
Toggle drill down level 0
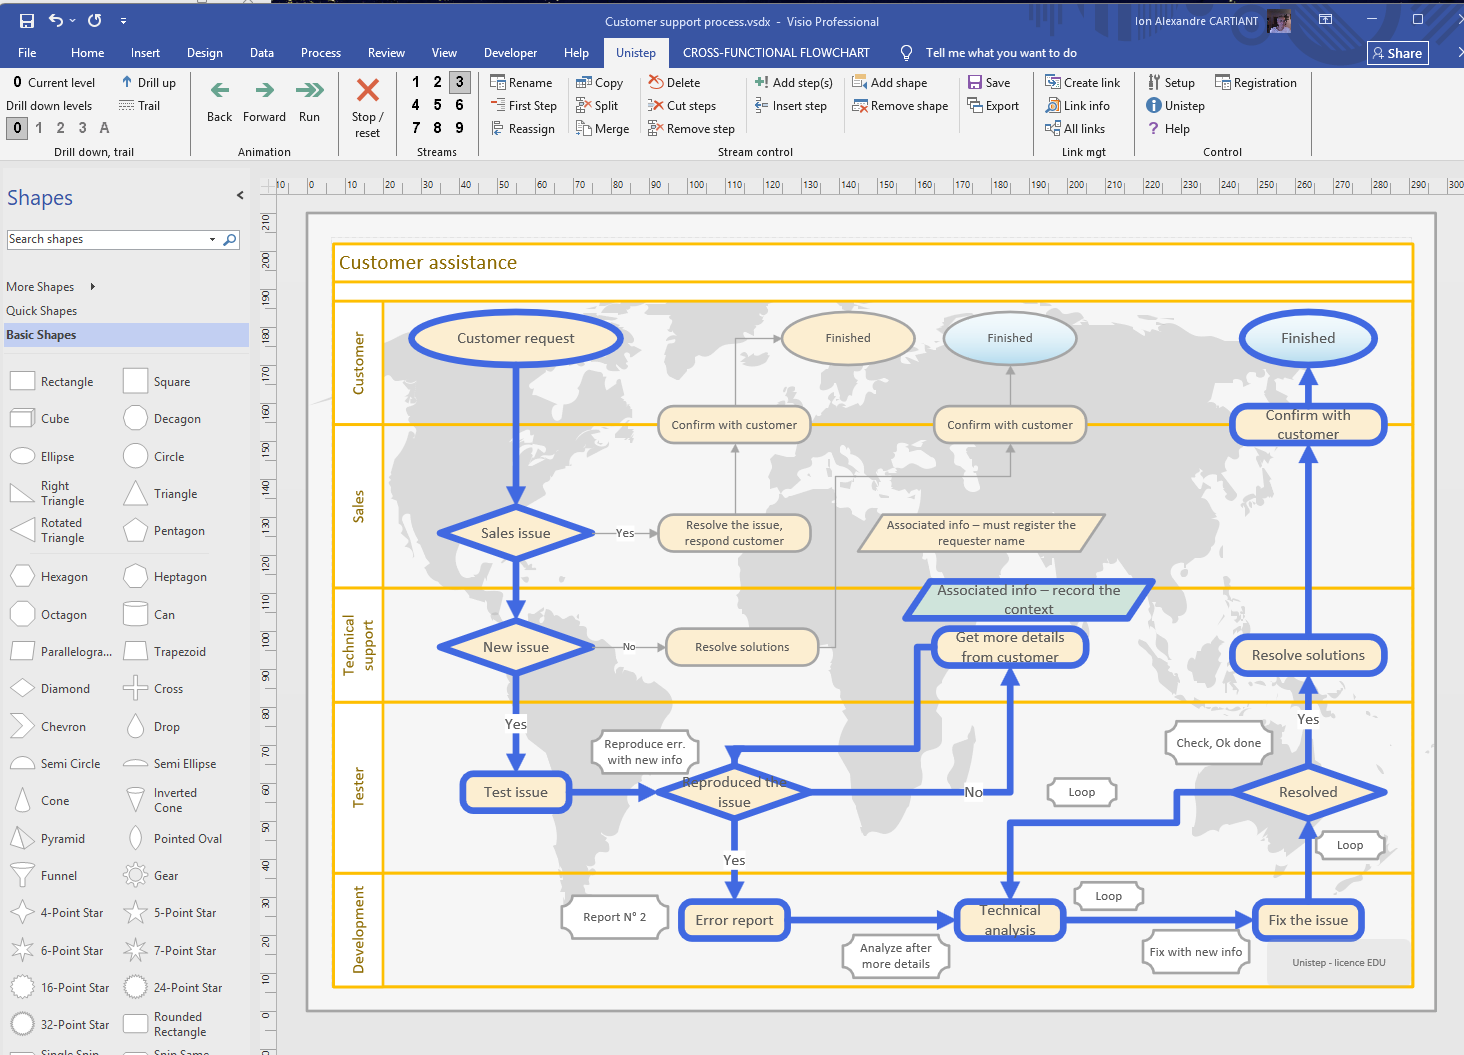17,128
